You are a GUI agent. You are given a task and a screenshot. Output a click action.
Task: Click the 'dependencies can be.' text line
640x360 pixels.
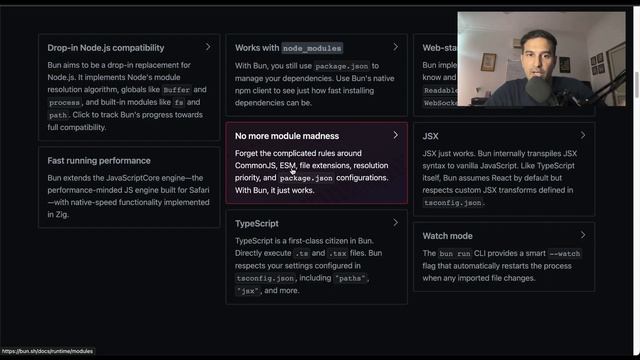[x=273, y=103]
